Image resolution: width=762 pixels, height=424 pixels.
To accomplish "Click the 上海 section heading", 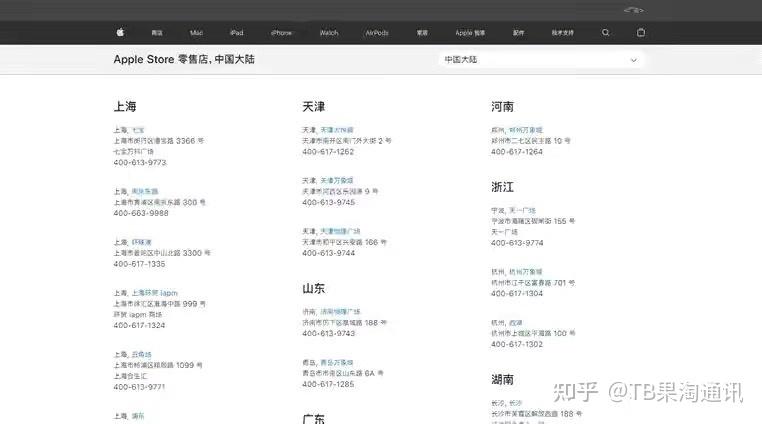I will click(125, 106).
